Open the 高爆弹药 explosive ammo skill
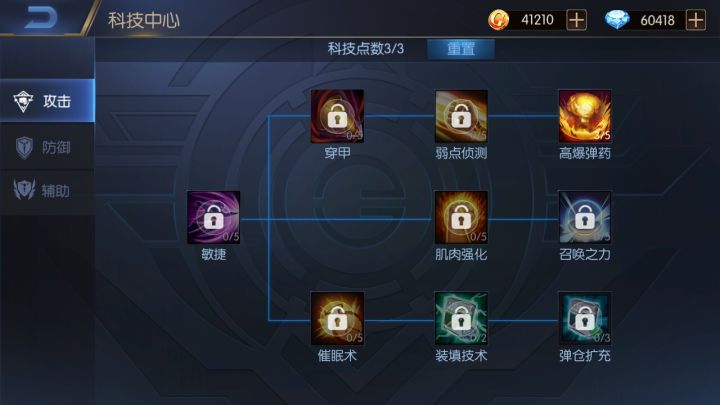The height and width of the screenshot is (405, 720). click(585, 116)
